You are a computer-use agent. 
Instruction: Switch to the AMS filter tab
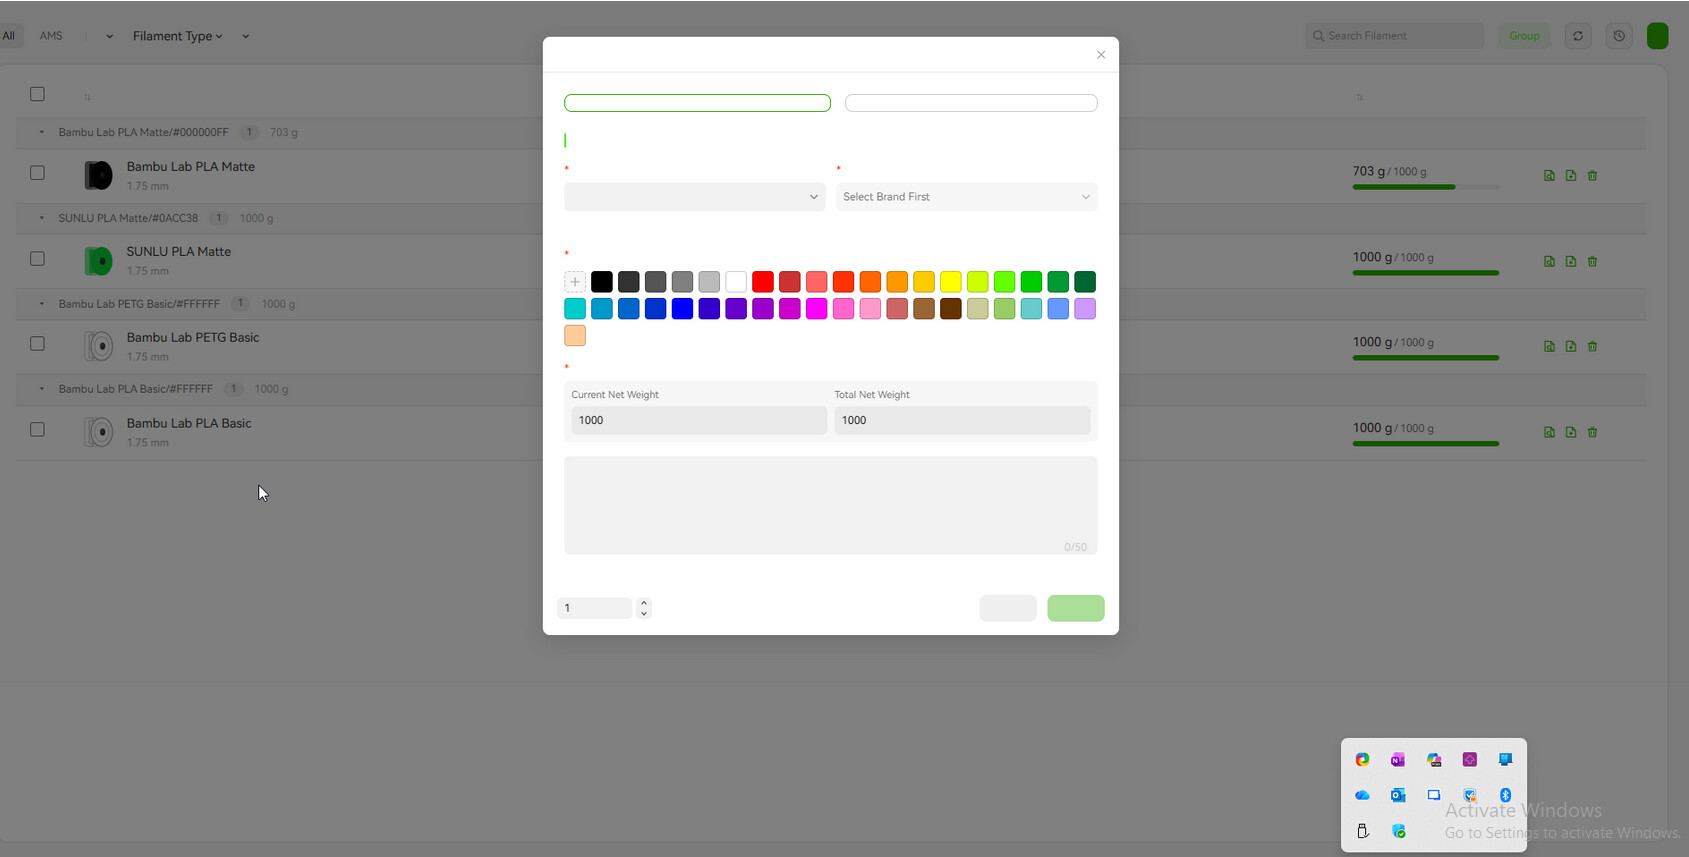pyautogui.click(x=51, y=36)
